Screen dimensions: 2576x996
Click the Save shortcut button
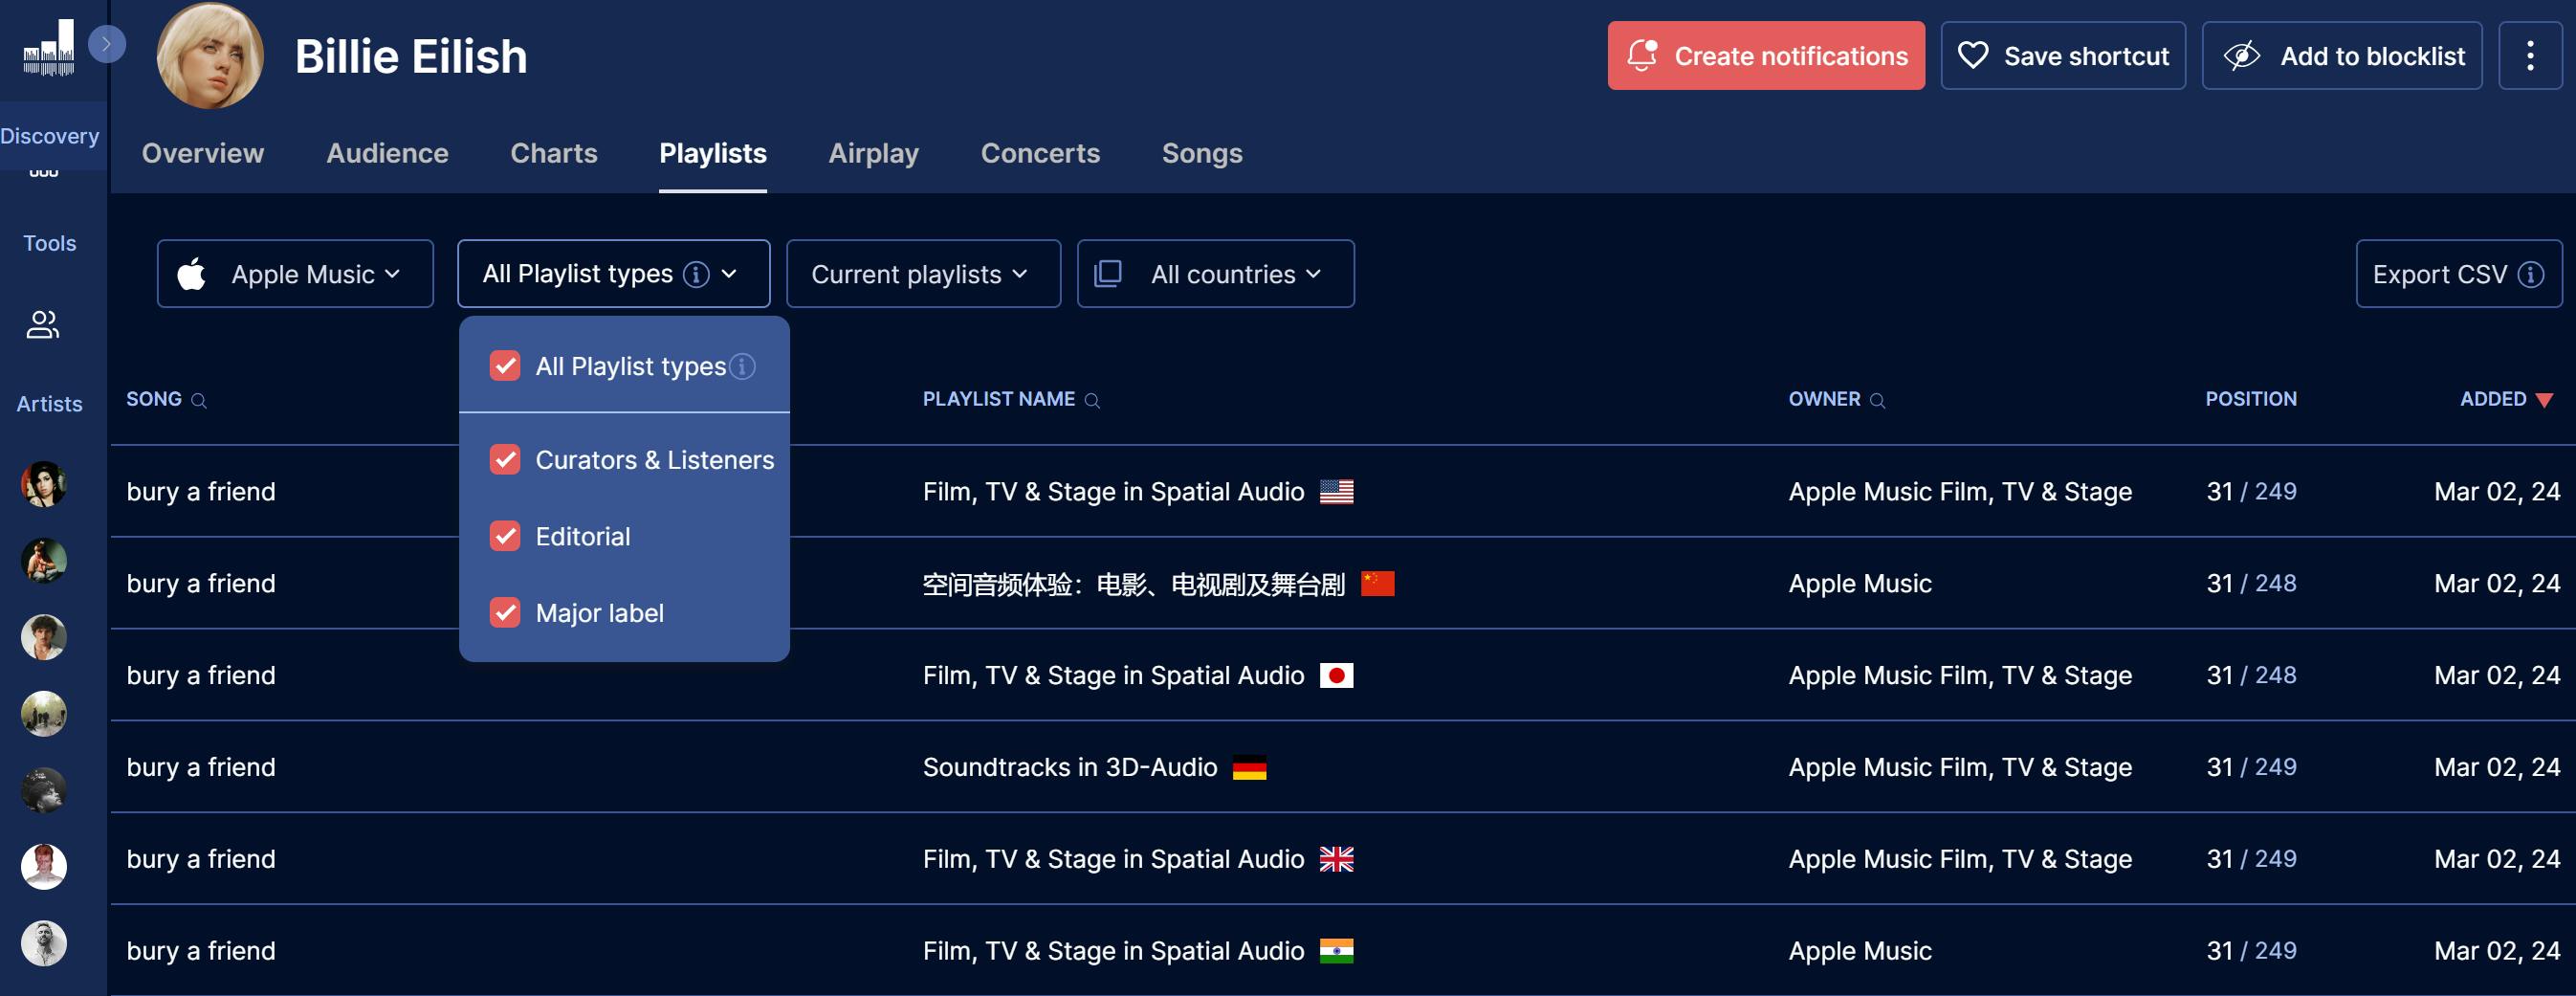[2062, 56]
